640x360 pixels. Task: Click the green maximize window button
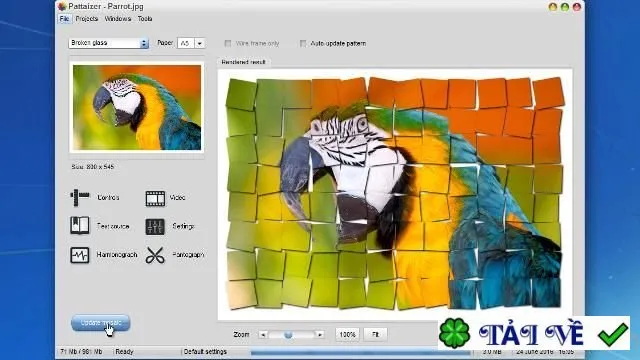(565, 7)
